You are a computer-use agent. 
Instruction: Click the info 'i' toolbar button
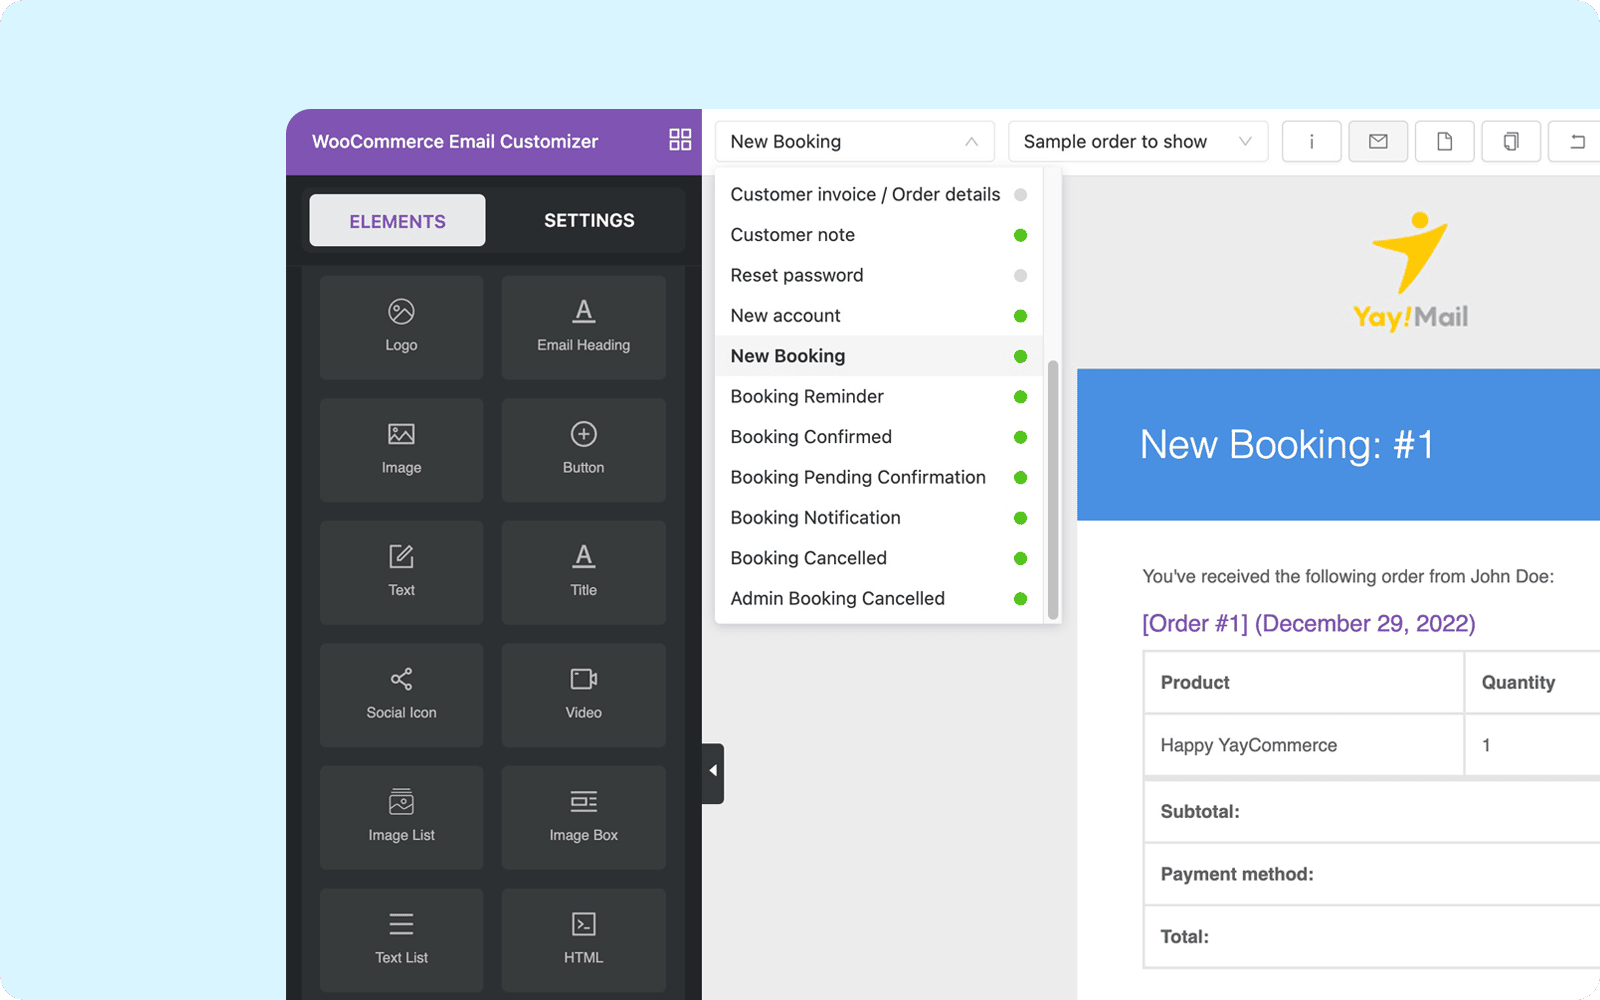1311,141
